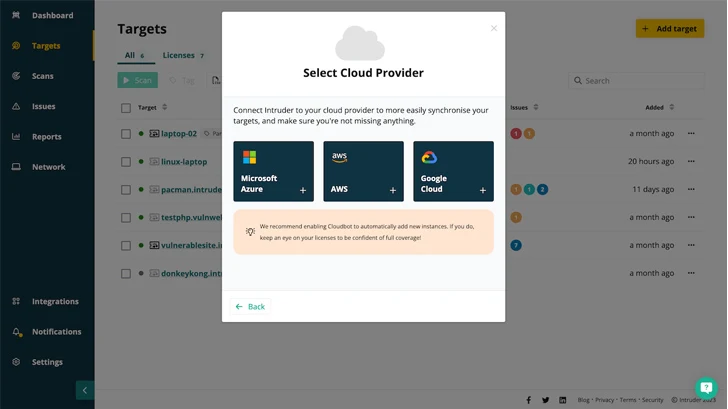Click the AWS logo icon

339,157
